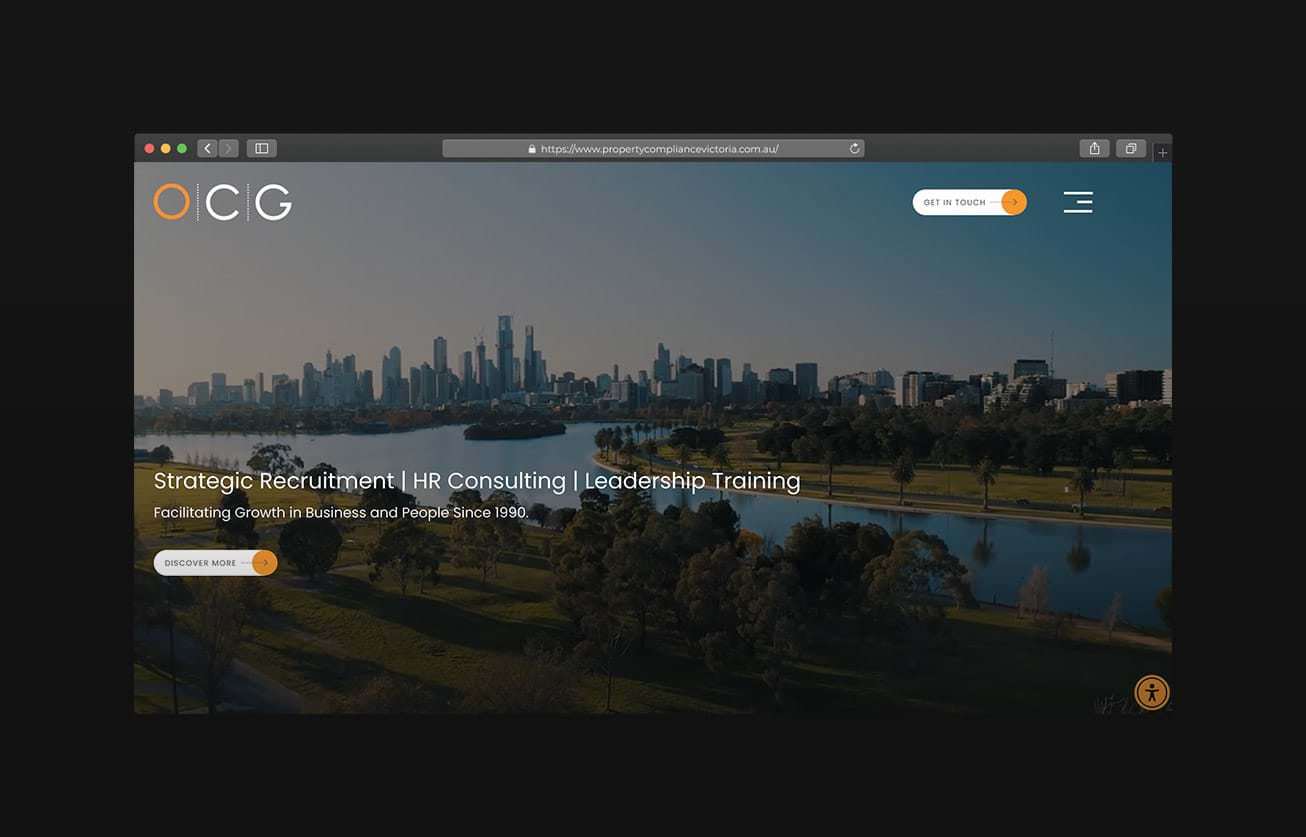Viewport: 1306px width, 837px height.
Task: Minimize the window using the yellow button
Action: pyautogui.click(x=165, y=148)
